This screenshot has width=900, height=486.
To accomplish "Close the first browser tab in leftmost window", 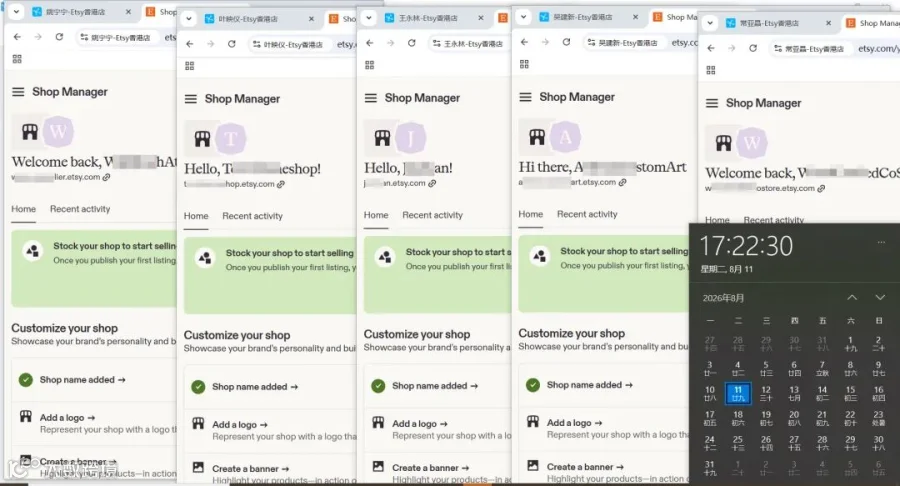I will pos(128,11).
